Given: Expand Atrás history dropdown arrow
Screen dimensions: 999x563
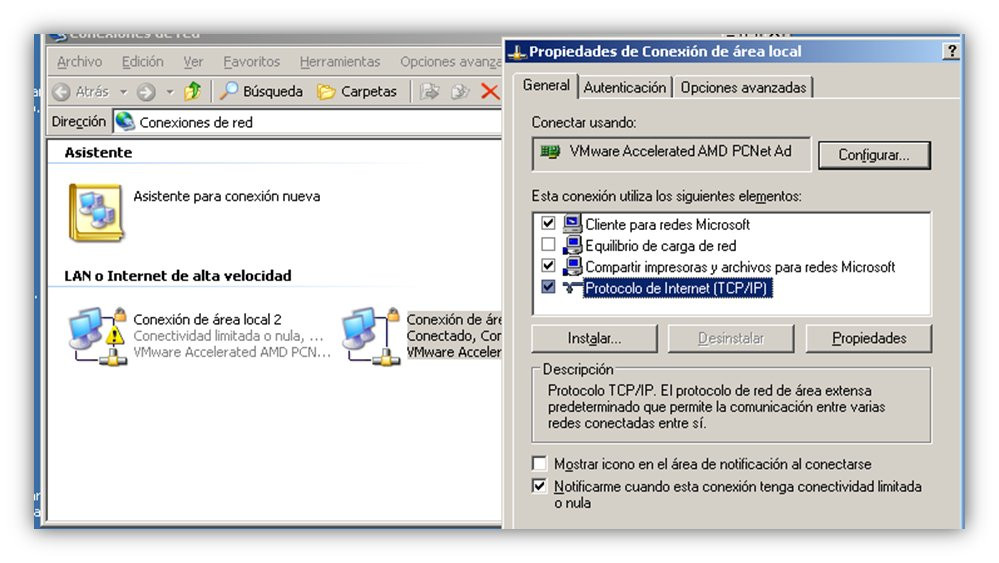Looking at the screenshot, I should pyautogui.click(x=124, y=92).
